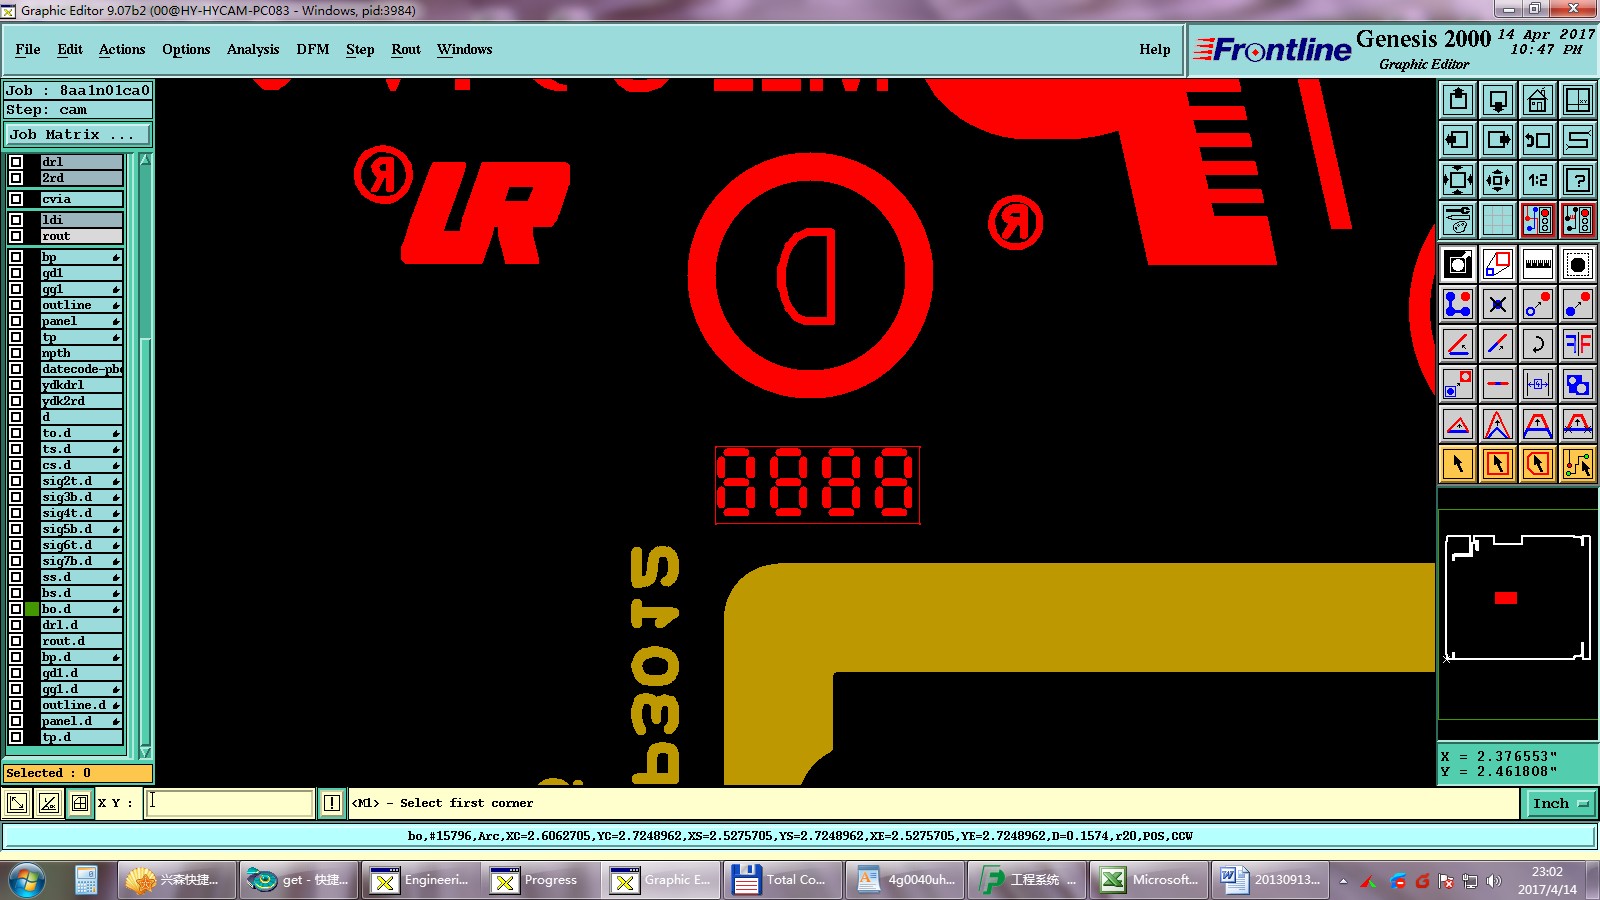Click the pan right view icon
The height and width of the screenshot is (900, 1600).
tap(1498, 140)
